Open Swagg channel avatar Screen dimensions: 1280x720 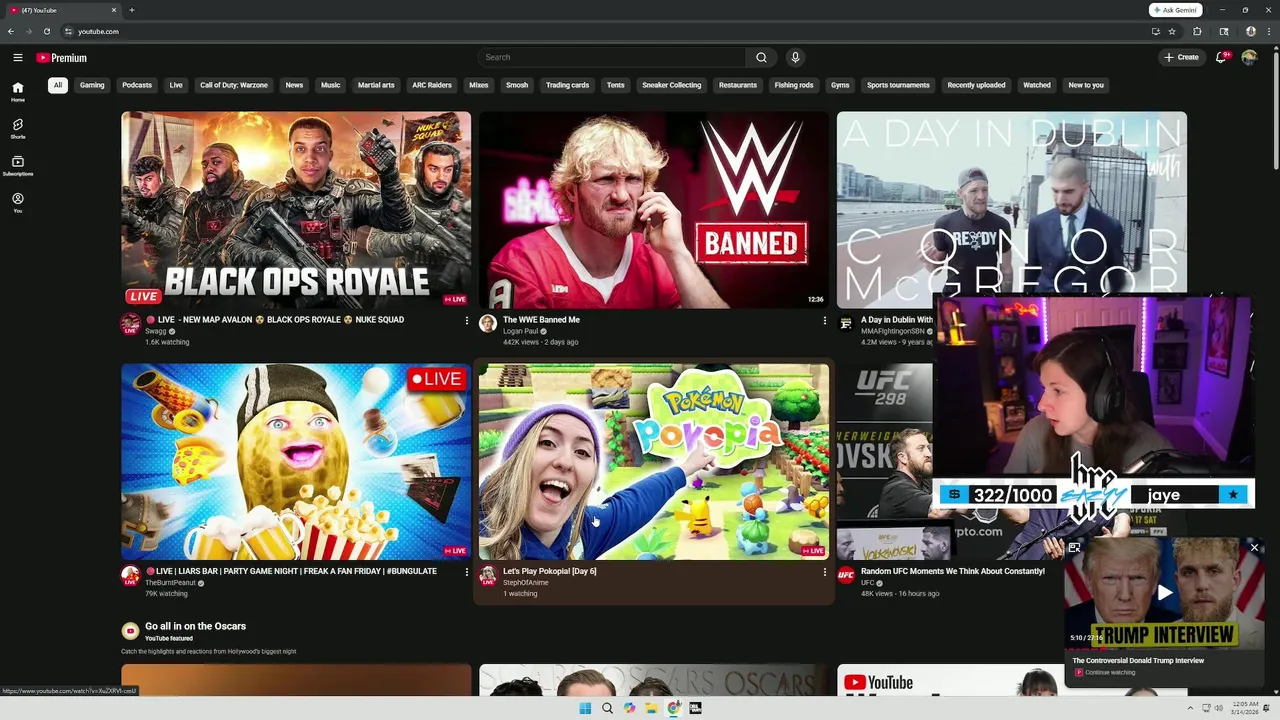point(130,323)
